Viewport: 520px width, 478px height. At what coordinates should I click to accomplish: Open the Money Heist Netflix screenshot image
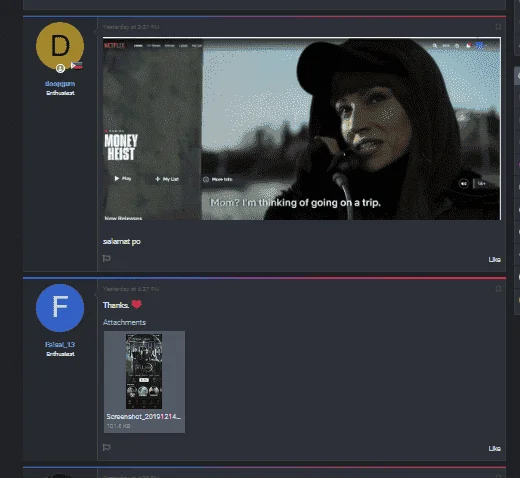click(x=302, y=129)
